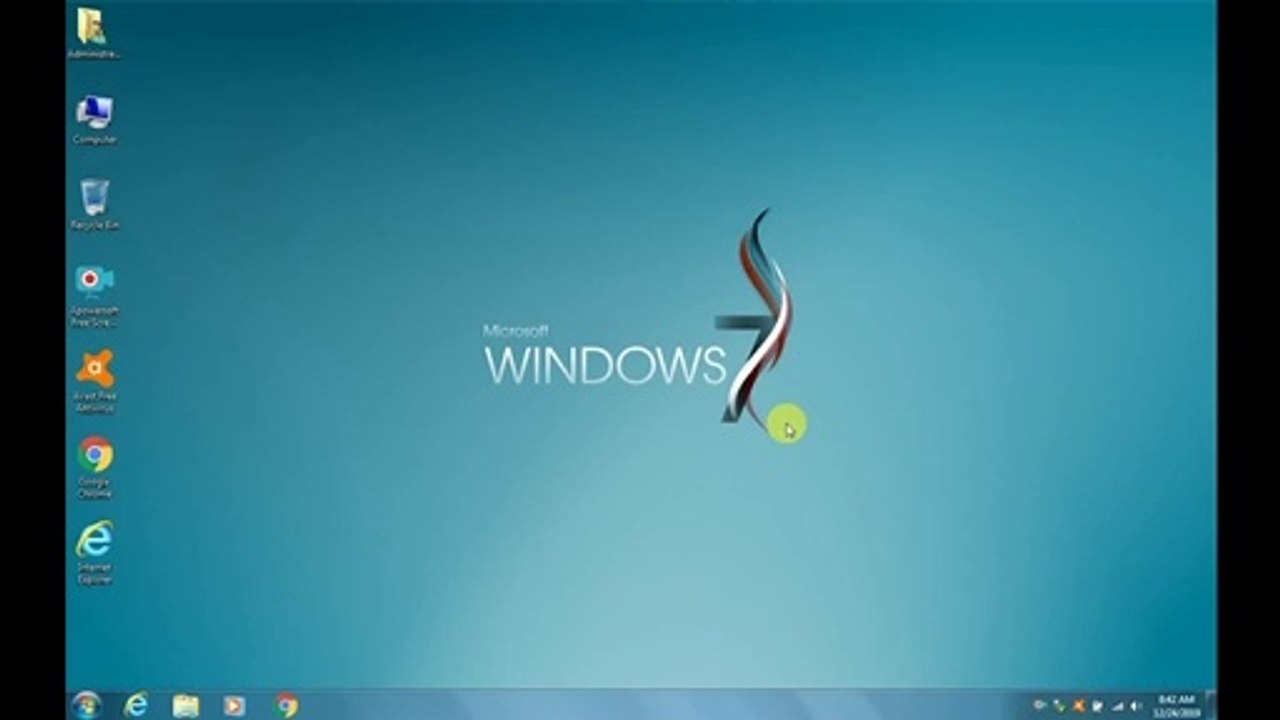Click the Show desktop button

point(1210,705)
